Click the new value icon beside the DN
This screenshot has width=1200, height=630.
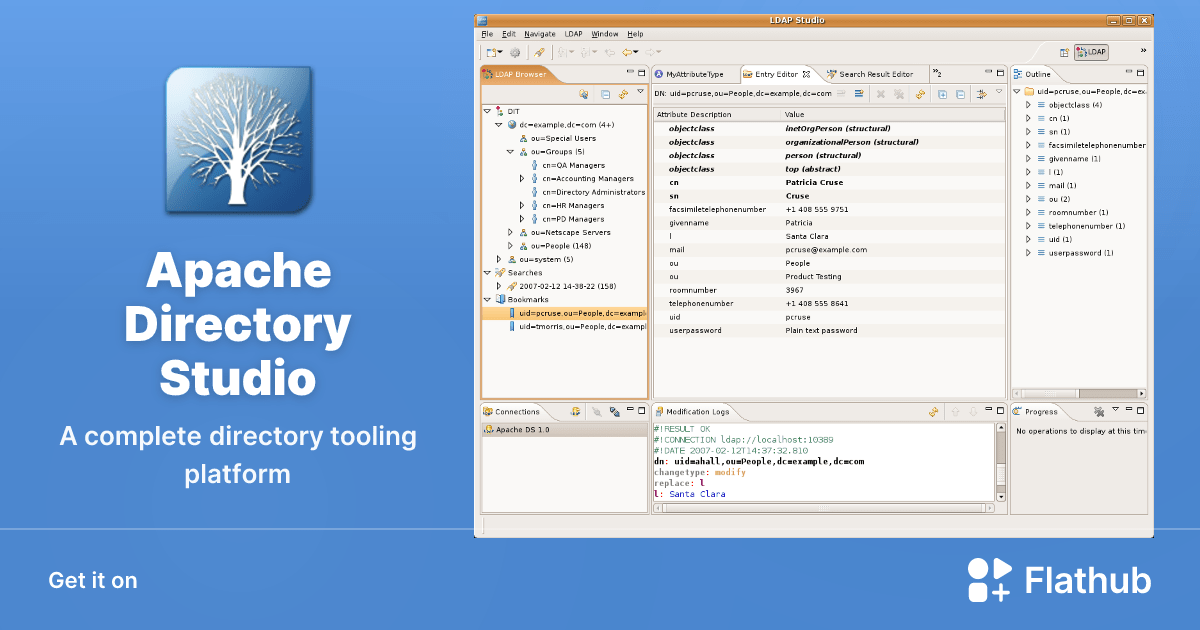tap(858, 93)
